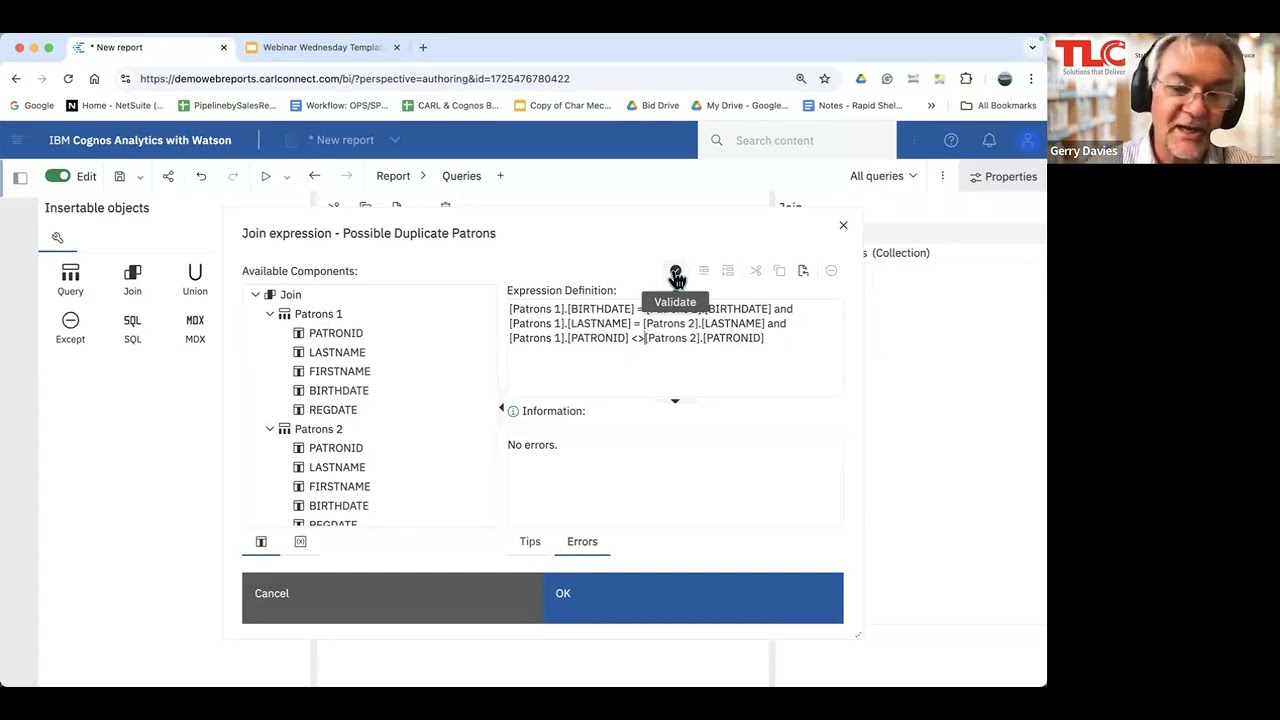Screen dimensions: 1280x720
Task: Switch to the data items view icon
Action: [261, 542]
